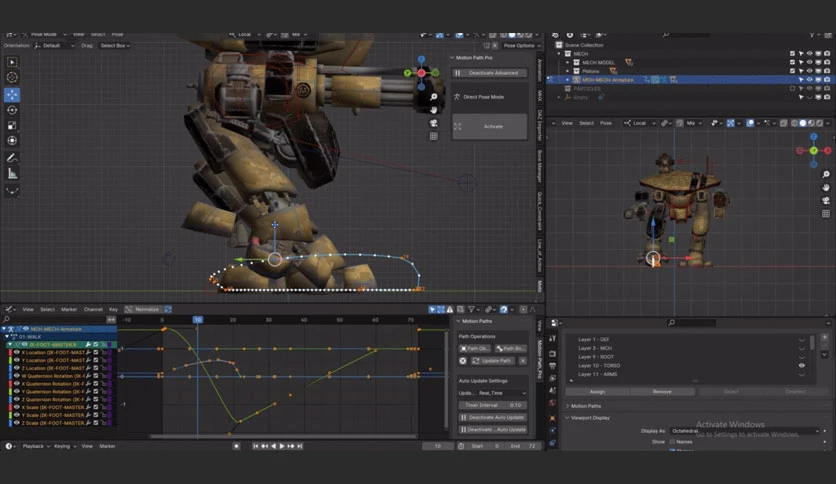Toggle render camera icon for MCH-MECH-Armature
This screenshot has width=836, height=484.
coord(827,80)
